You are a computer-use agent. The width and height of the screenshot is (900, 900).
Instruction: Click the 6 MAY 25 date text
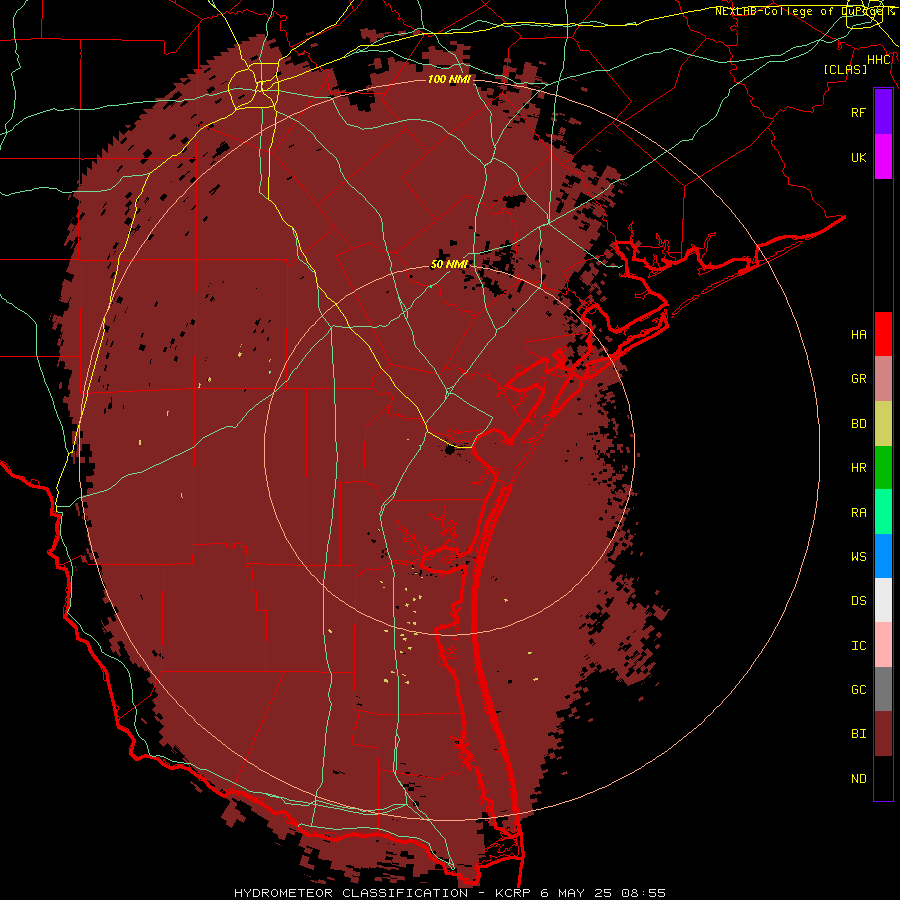coord(574,893)
